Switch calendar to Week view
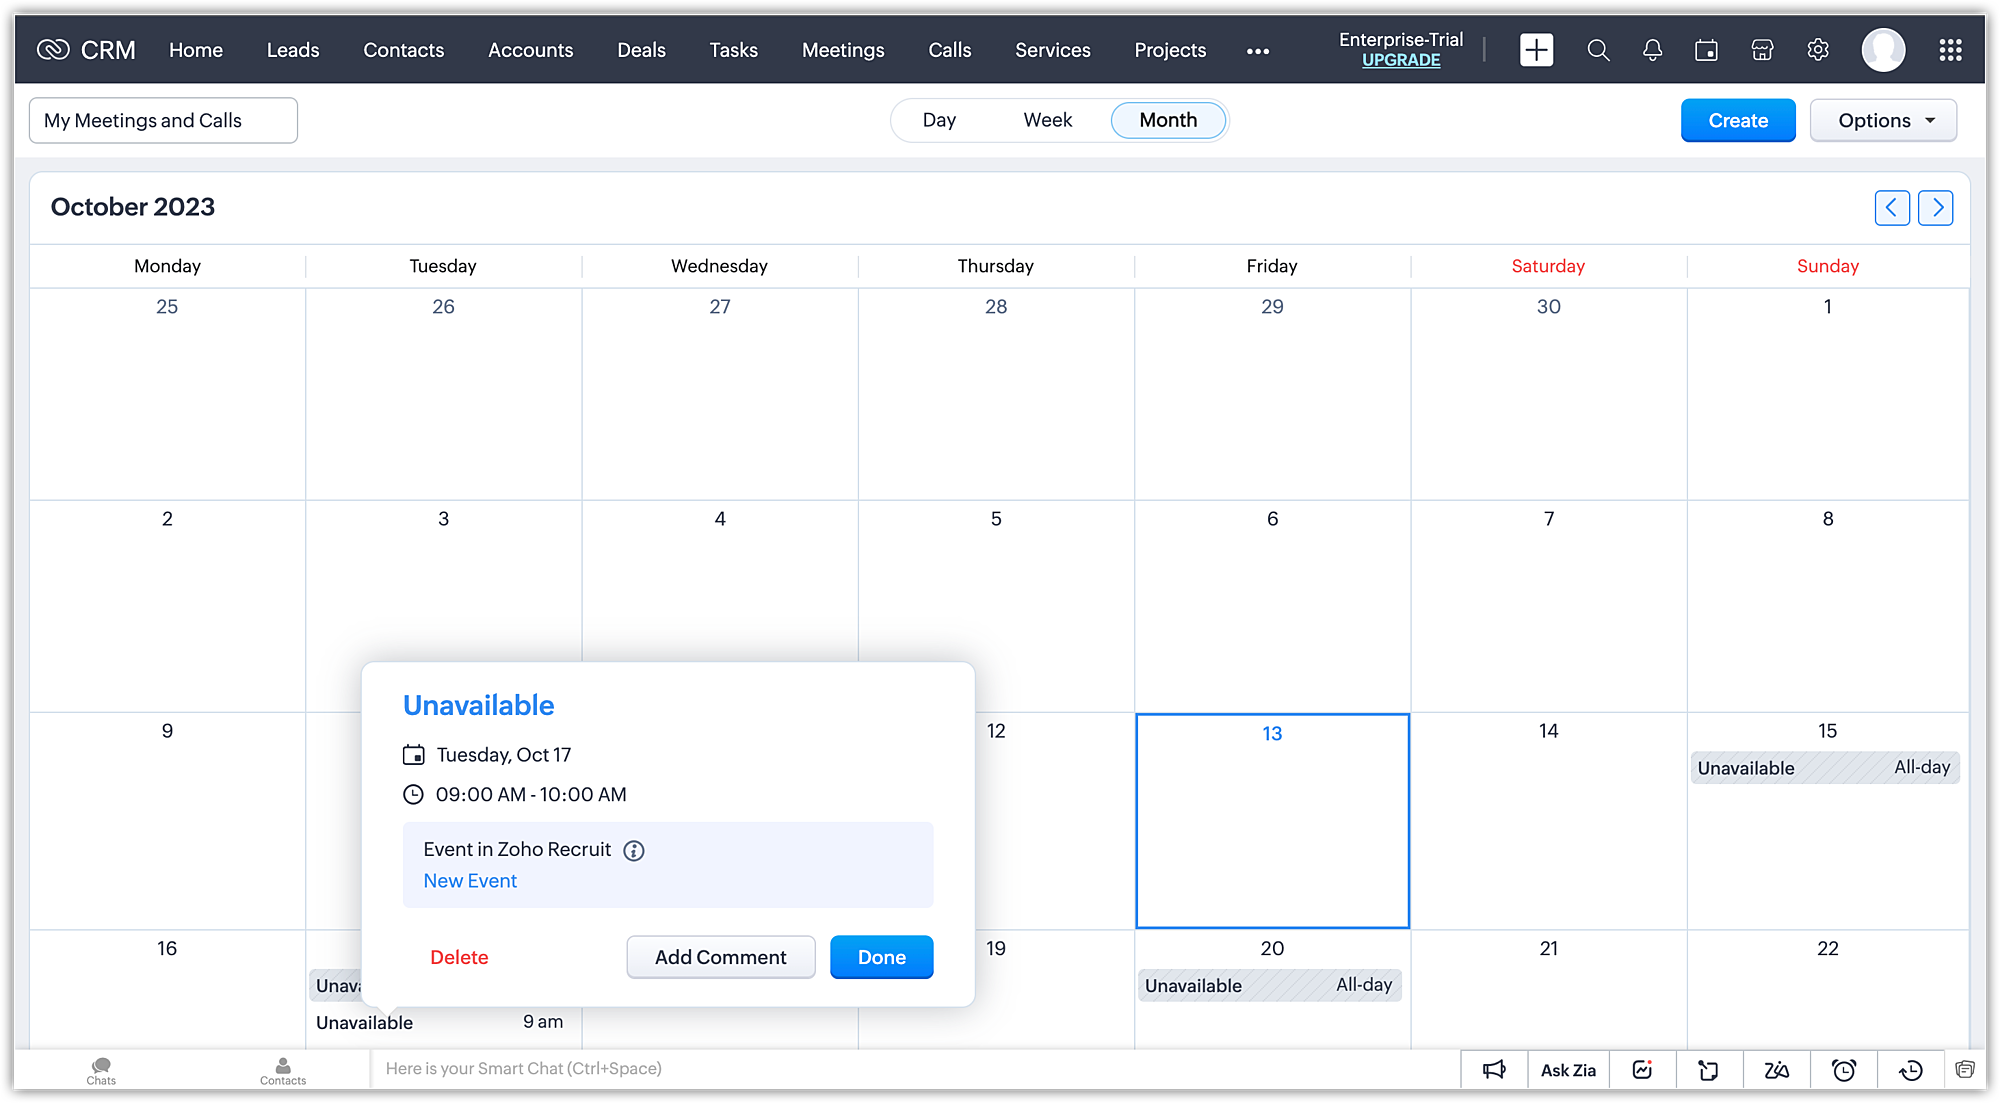The width and height of the screenshot is (2000, 1103). pyautogui.click(x=1047, y=120)
